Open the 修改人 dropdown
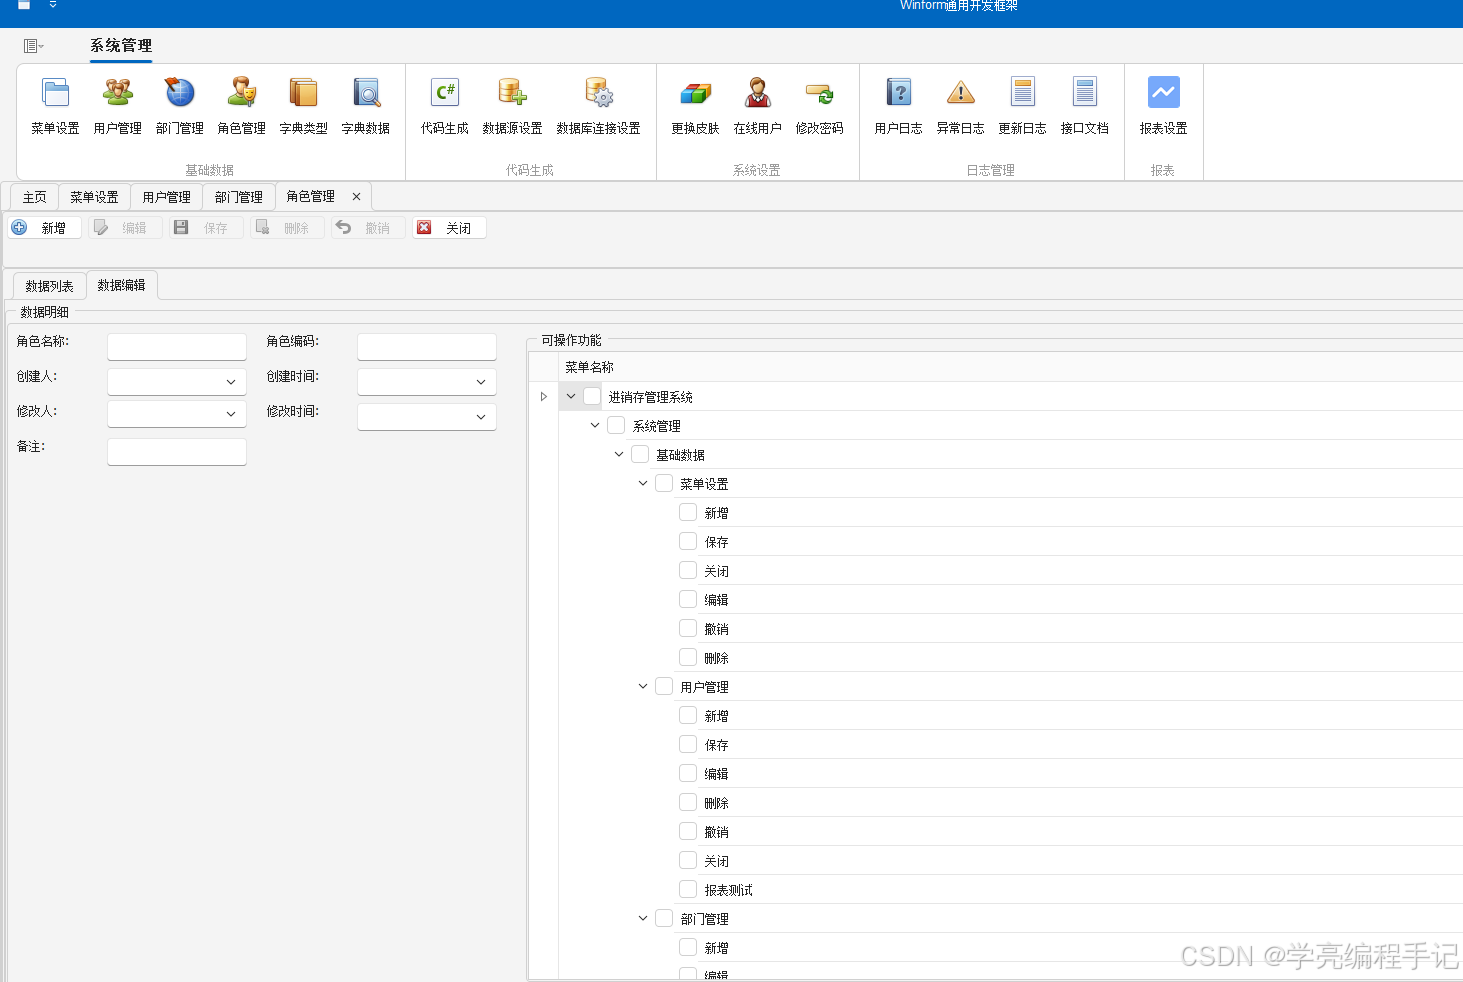This screenshot has width=1463, height=982. tap(231, 414)
